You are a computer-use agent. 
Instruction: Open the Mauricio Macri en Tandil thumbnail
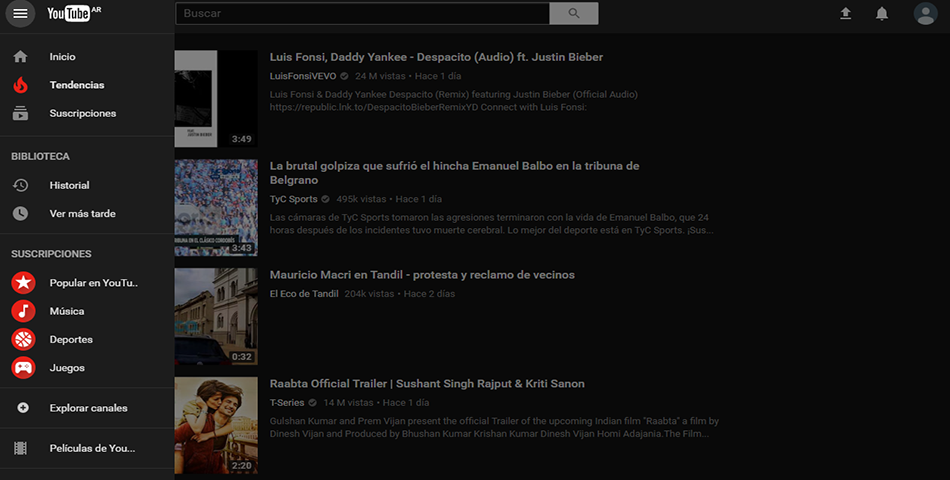216,316
